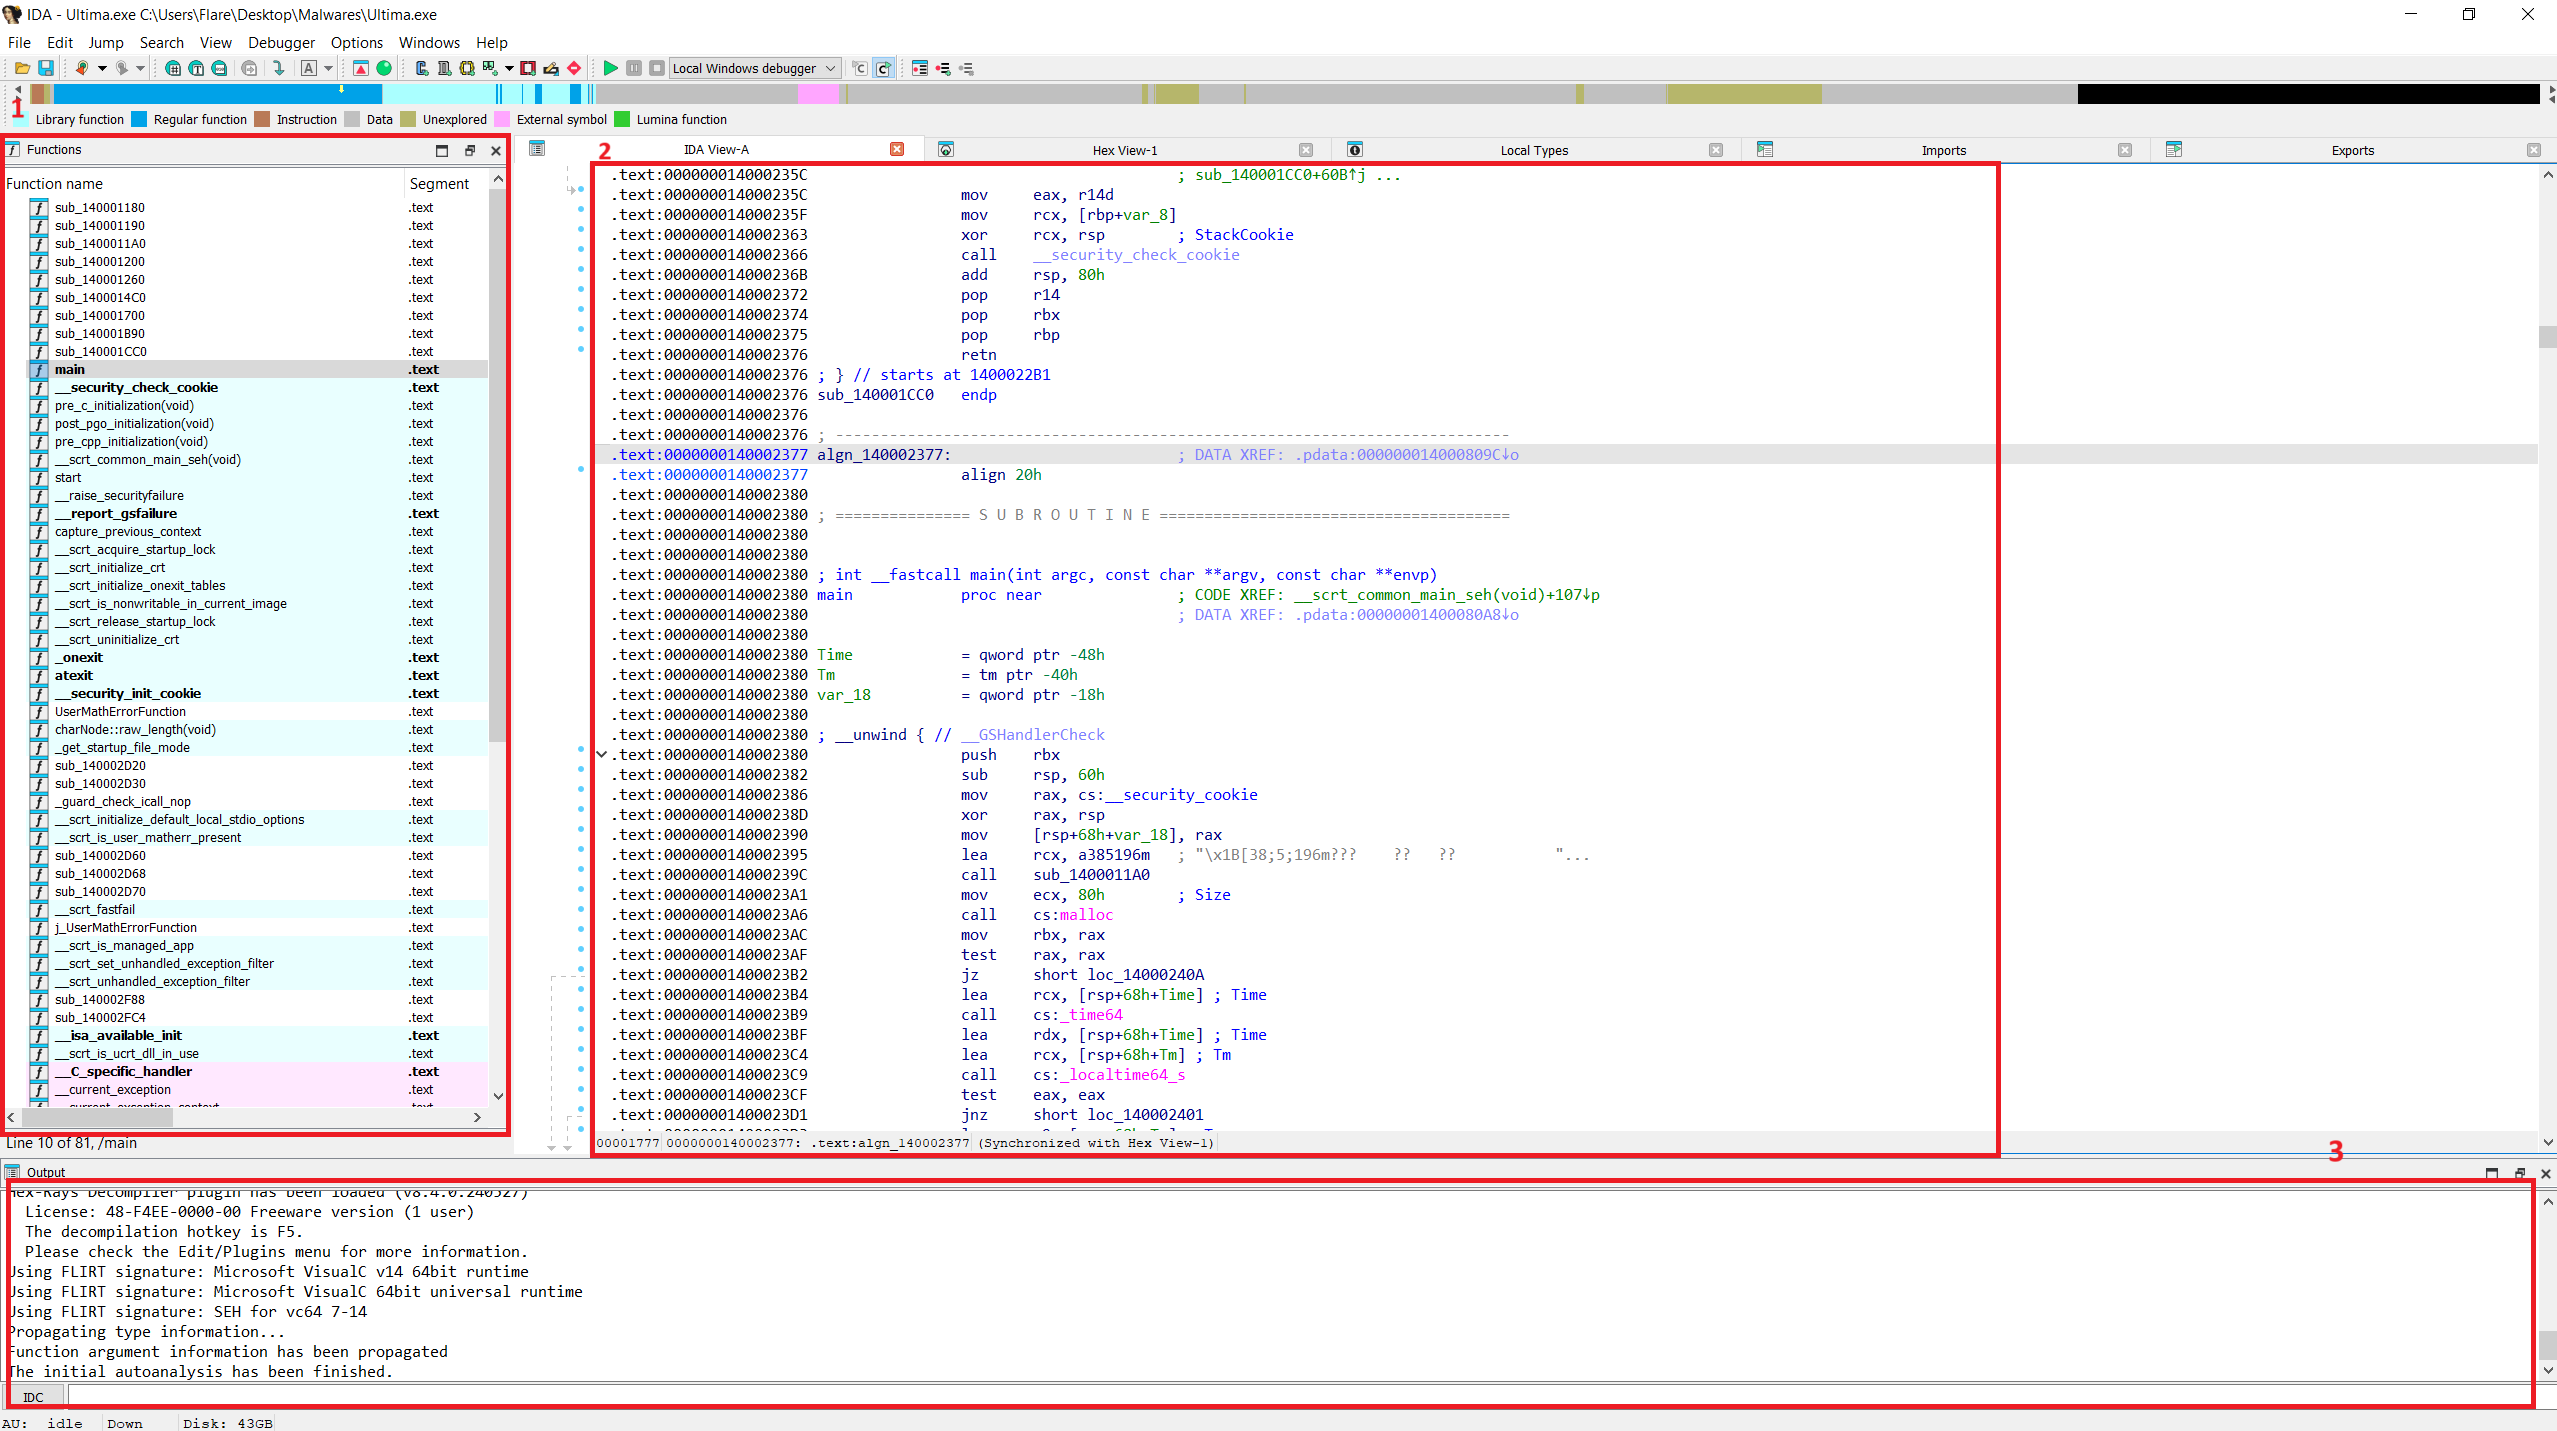
Task: Select IDC command language button
Action: [x=33, y=1396]
